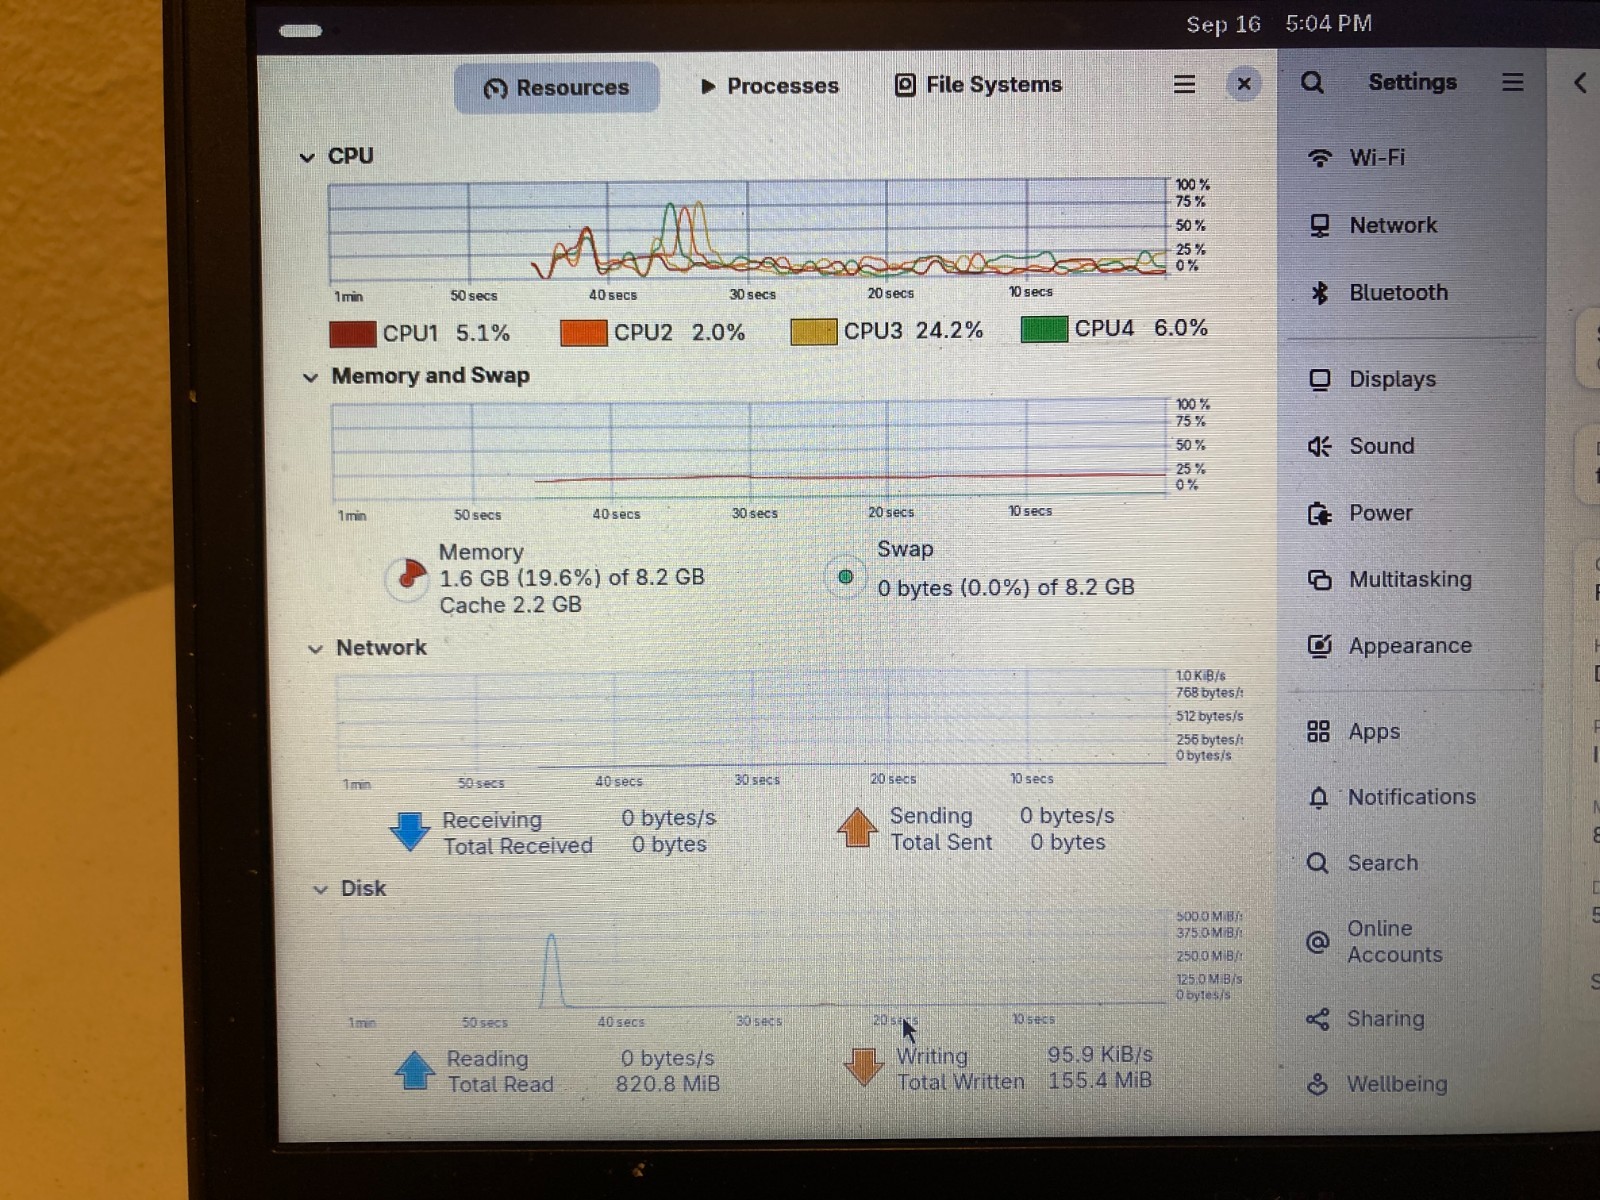Open Appearance settings panel
The height and width of the screenshot is (1200, 1600).
[x=1411, y=646]
